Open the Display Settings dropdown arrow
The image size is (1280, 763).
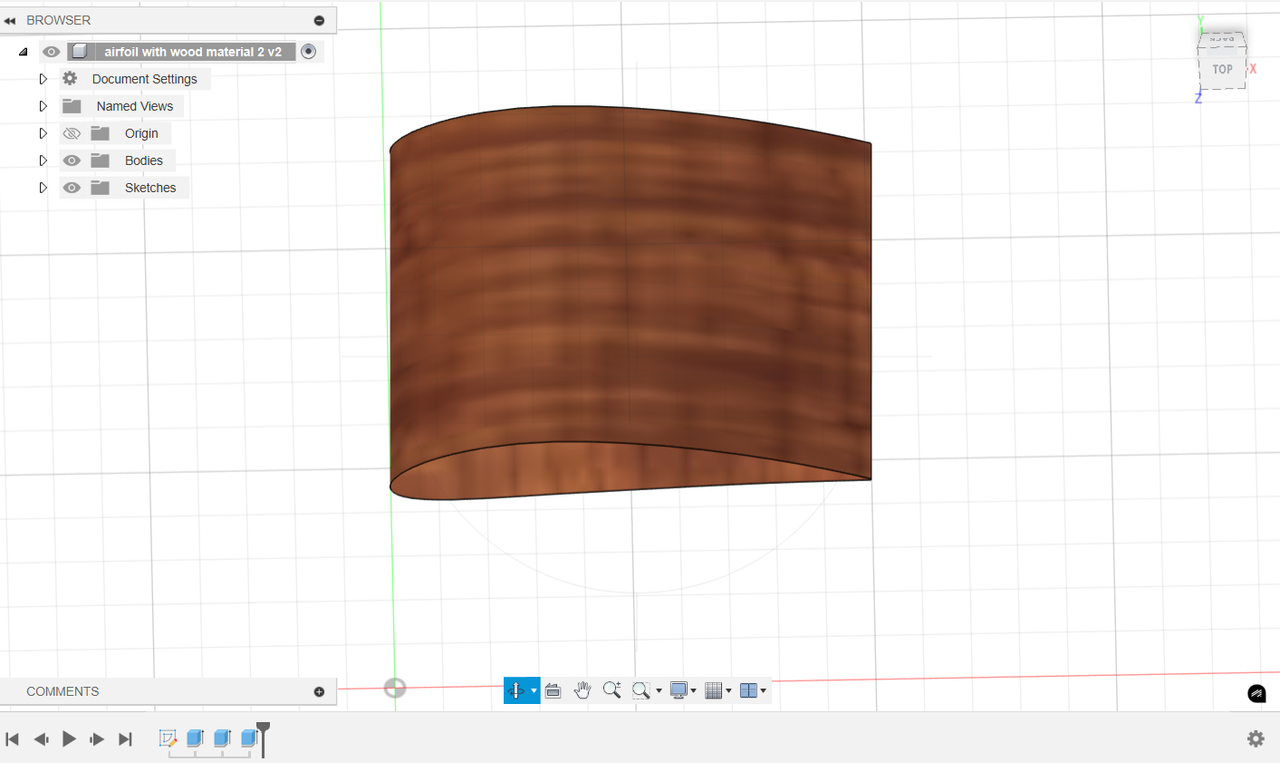(694, 691)
